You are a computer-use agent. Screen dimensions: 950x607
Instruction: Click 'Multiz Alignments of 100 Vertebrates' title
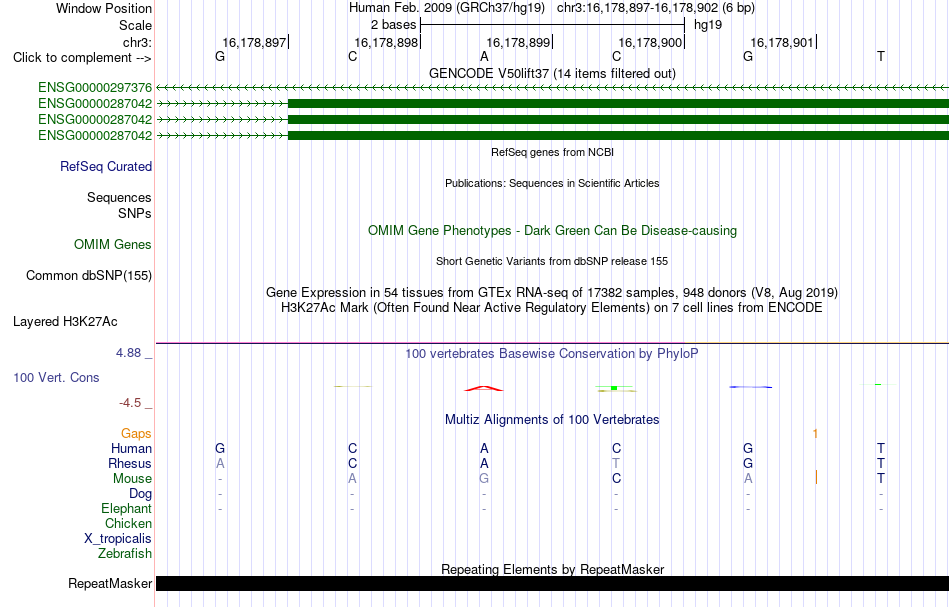tap(552, 420)
